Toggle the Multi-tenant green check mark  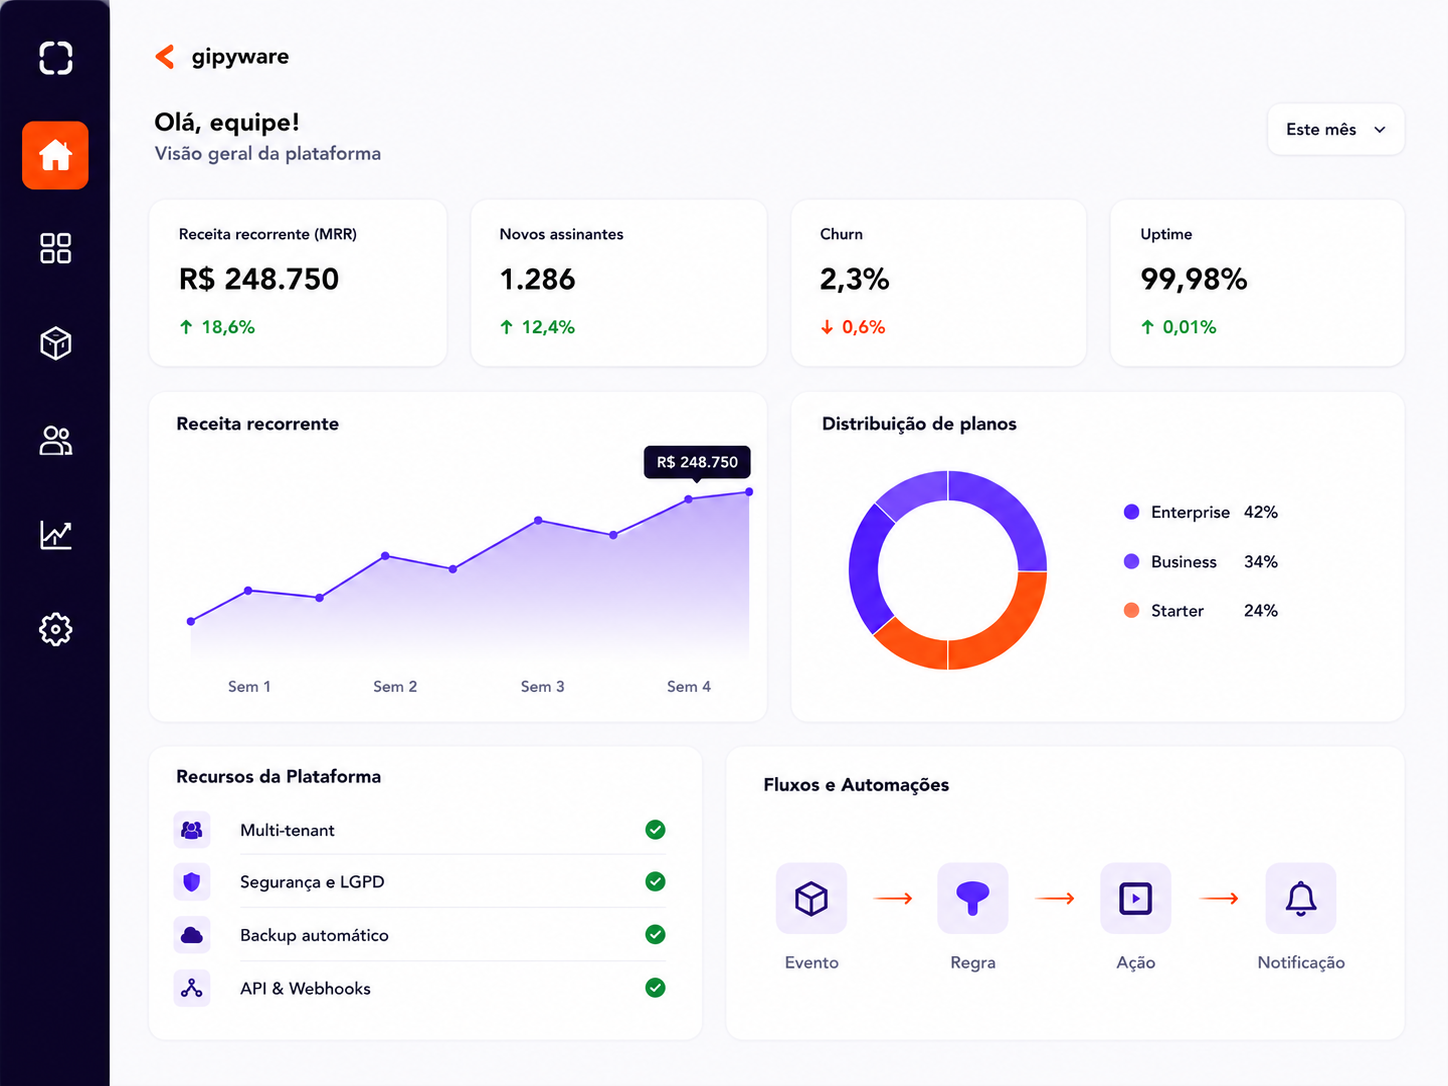point(655,830)
